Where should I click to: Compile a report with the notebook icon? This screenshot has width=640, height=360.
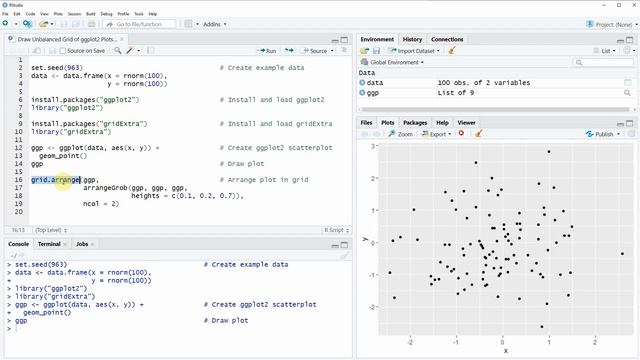click(x=151, y=51)
